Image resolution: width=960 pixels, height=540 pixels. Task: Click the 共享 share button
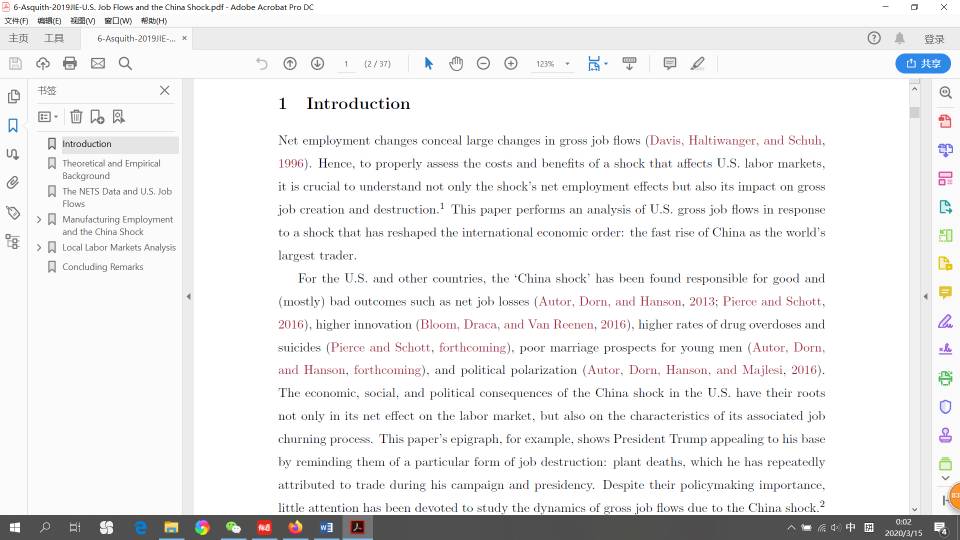(923, 64)
